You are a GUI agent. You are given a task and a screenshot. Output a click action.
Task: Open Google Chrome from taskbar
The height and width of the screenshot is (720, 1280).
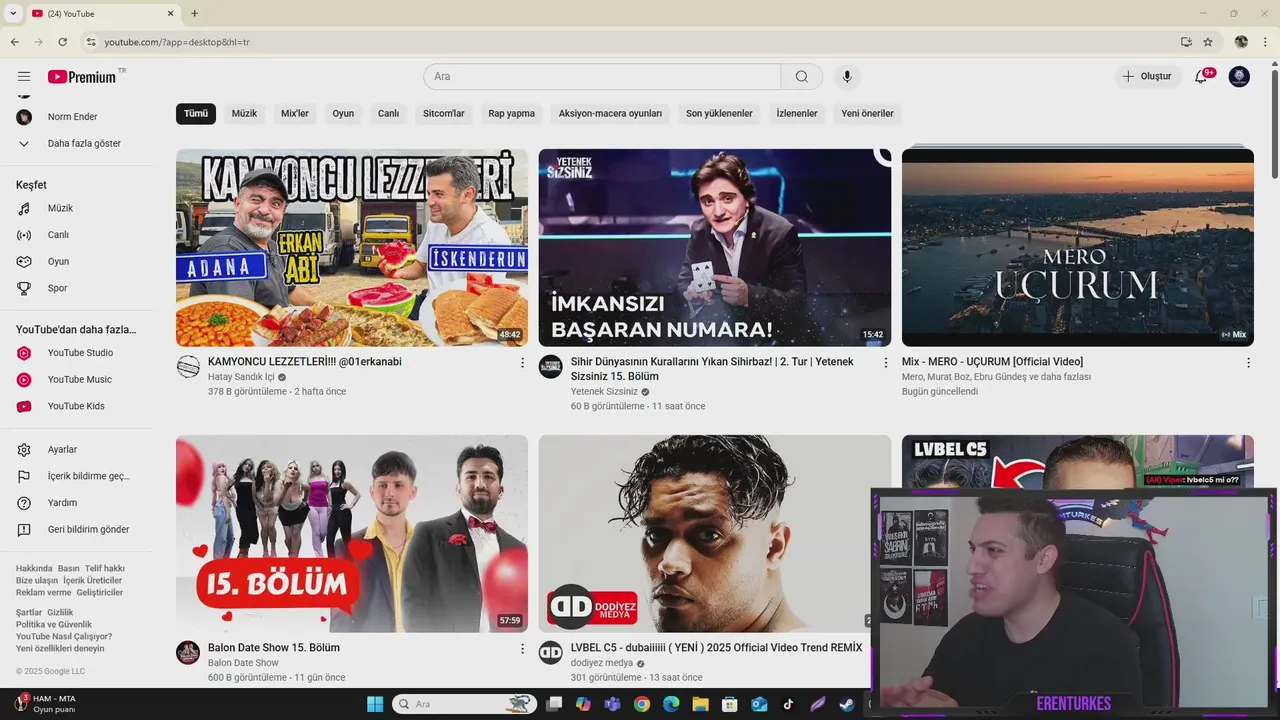pos(642,704)
